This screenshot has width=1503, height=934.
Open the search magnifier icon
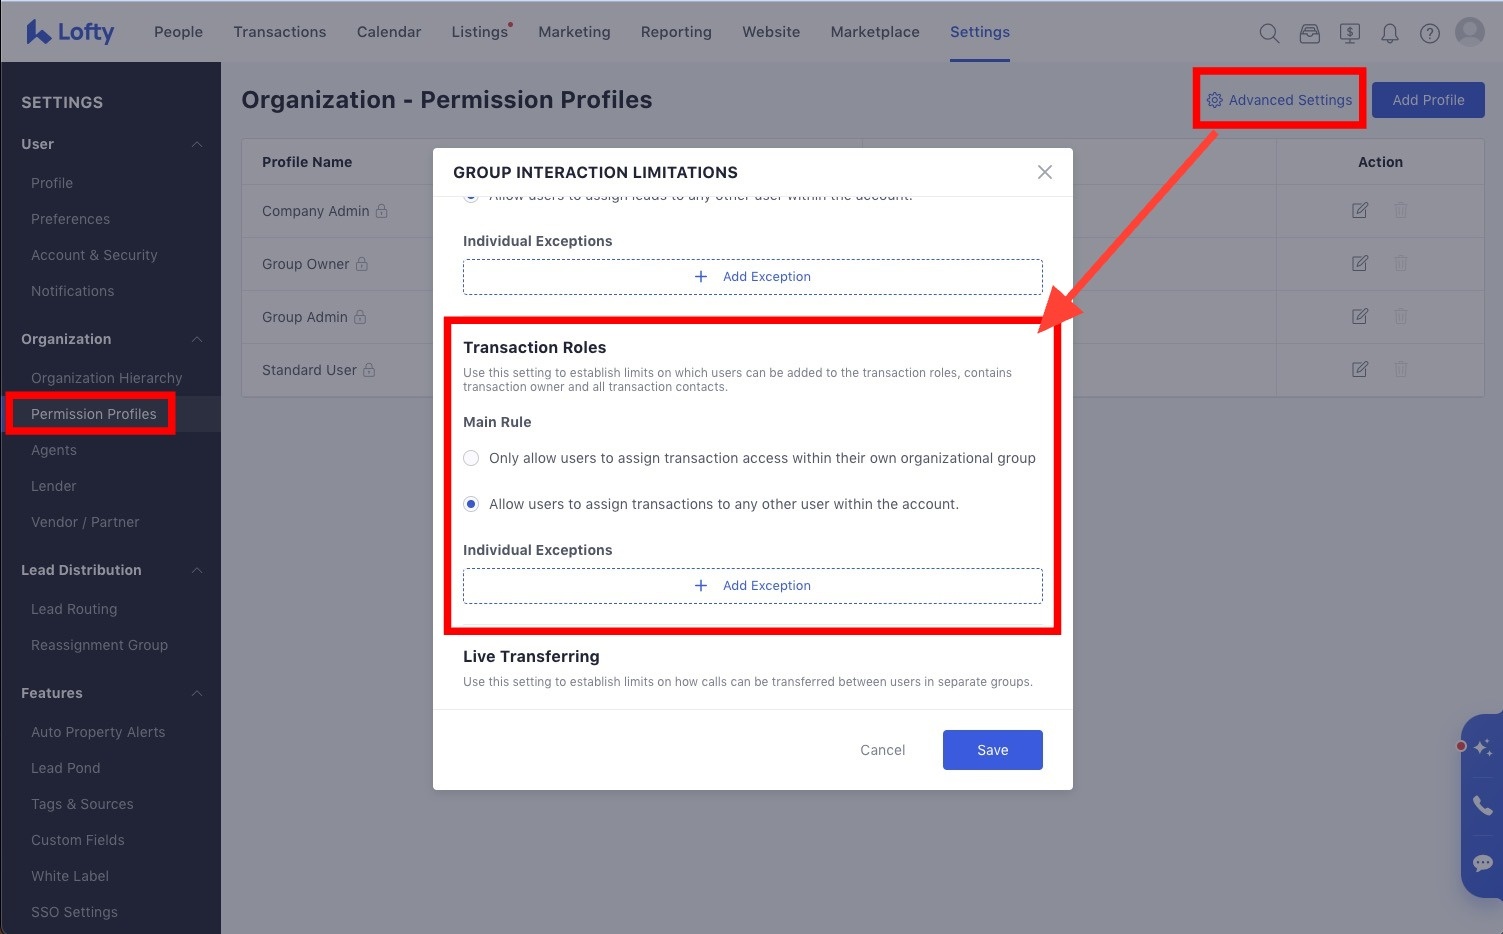[x=1269, y=33]
